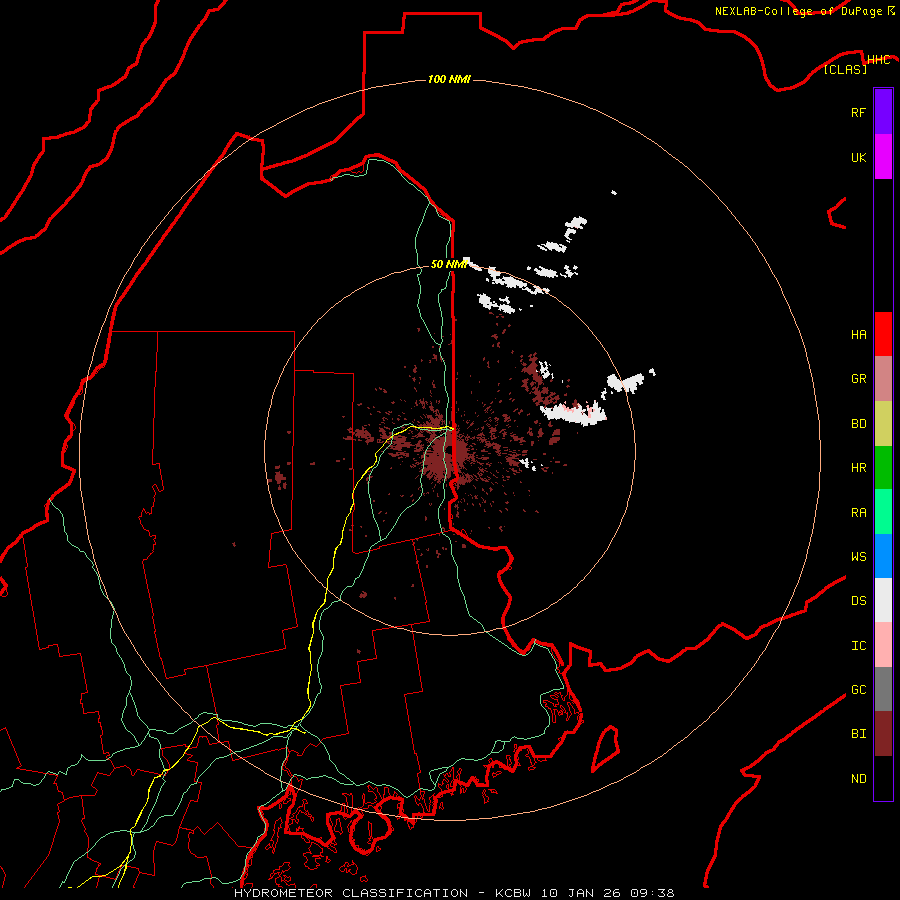The width and height of the screenshot is (900, 900).
Task: Click the HA legend label
Action: tap(858, 334)
